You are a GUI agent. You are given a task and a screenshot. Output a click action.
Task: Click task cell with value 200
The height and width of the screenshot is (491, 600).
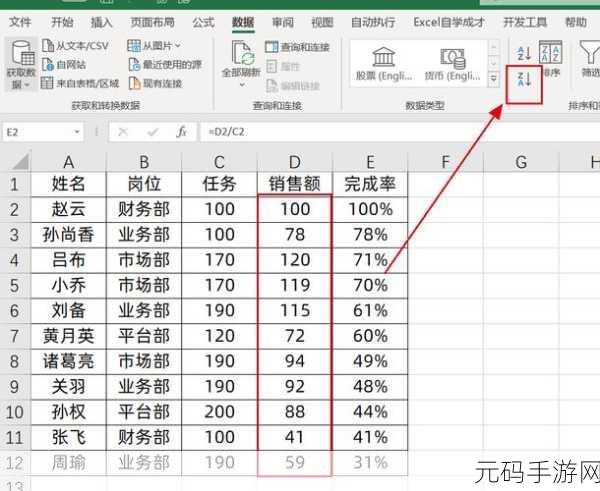(x=219, y=412)
